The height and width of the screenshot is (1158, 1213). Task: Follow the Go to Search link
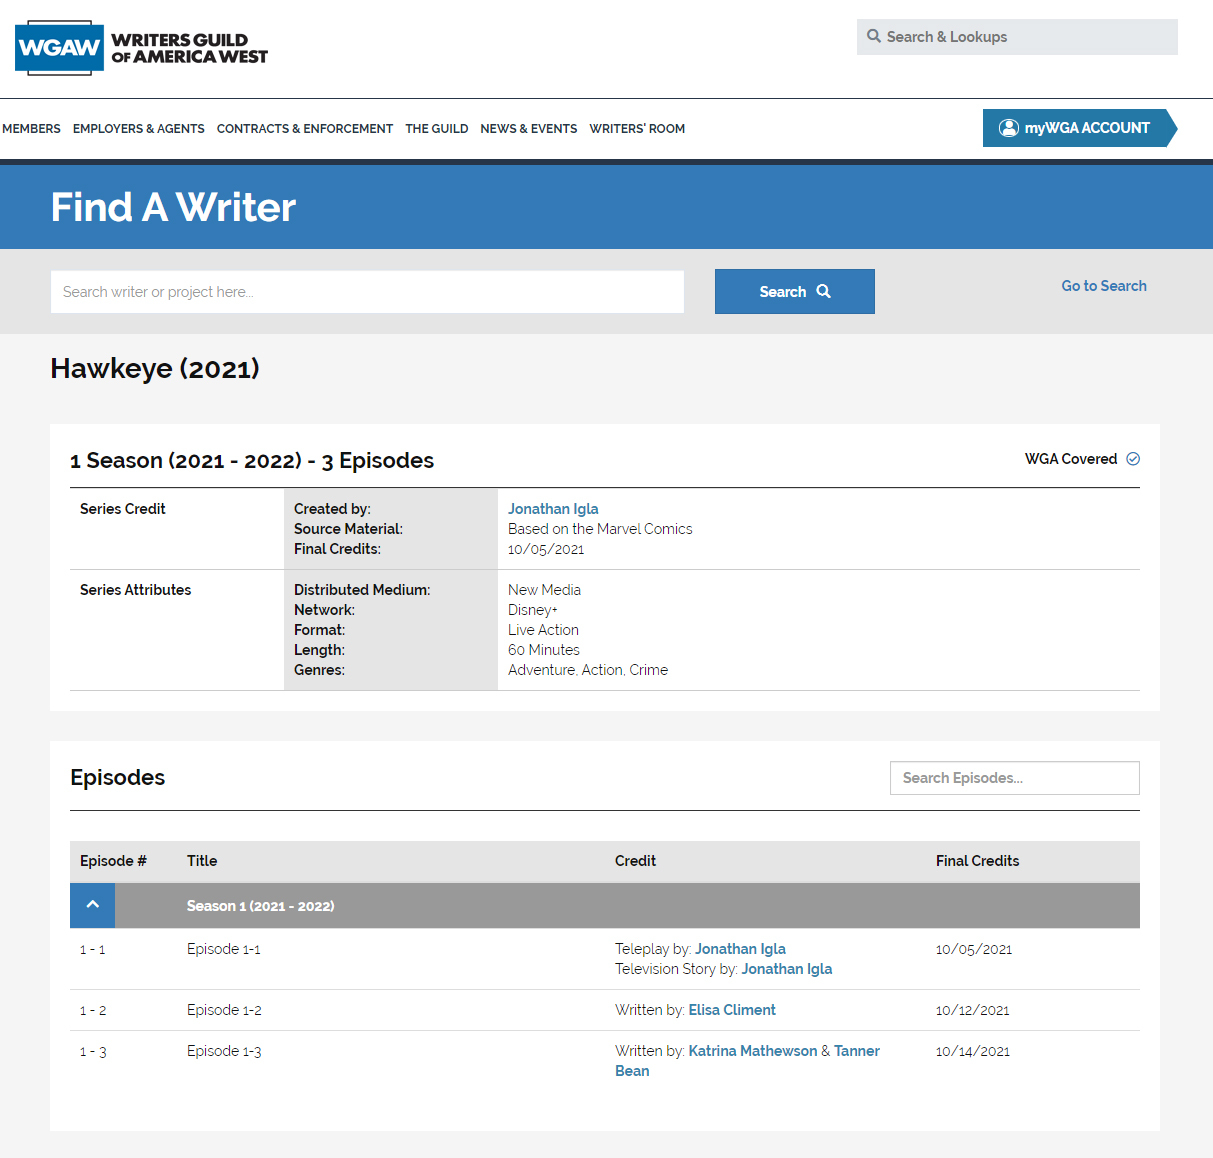coord(1104,286)
